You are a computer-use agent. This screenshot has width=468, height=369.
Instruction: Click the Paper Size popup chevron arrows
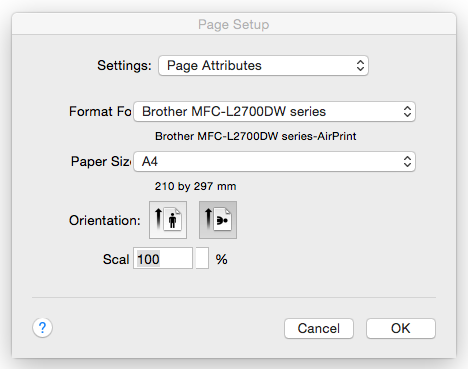(x=407, y=162)
